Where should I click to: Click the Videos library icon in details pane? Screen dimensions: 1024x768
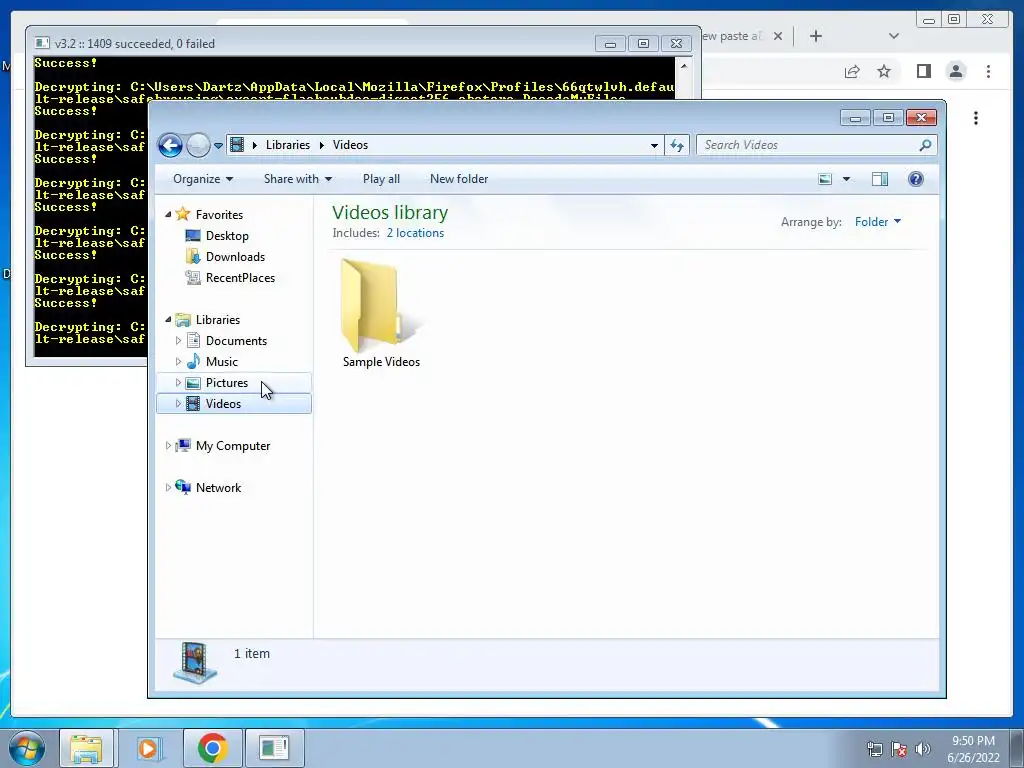click(x=195, y=662)
